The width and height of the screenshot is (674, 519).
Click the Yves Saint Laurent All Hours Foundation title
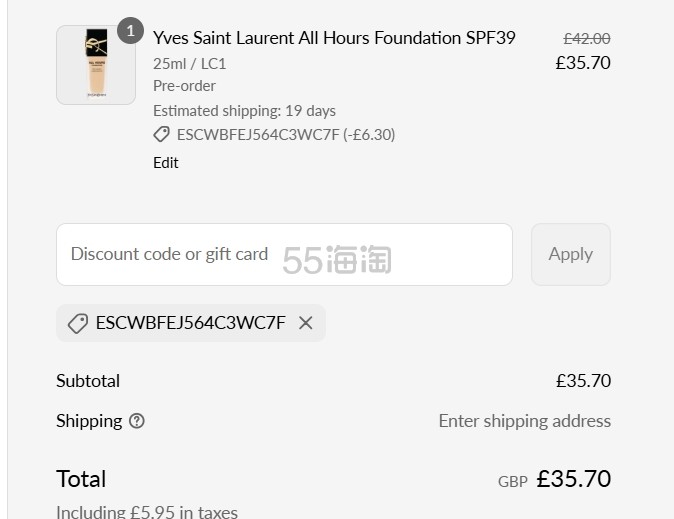click(x=334, y=38)
